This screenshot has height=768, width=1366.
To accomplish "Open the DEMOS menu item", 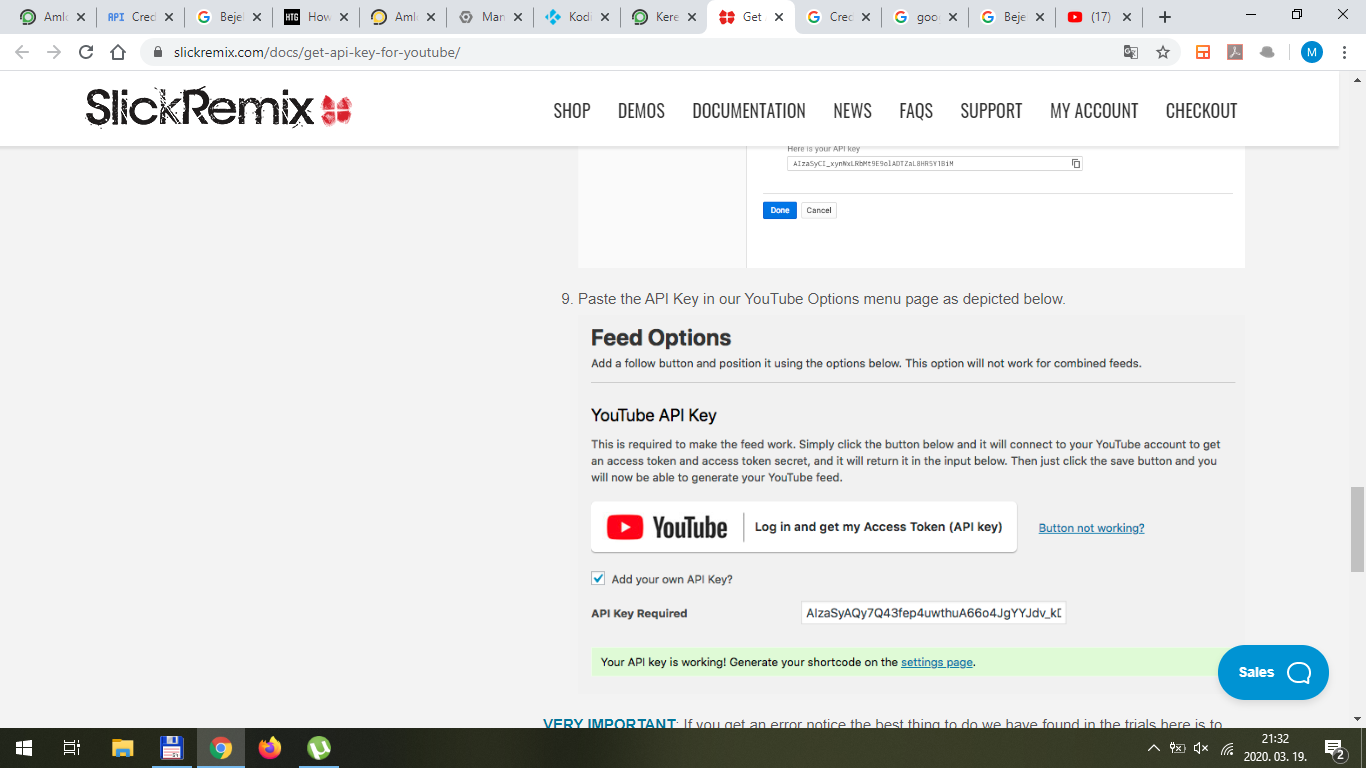I will [x=641, y=111].
